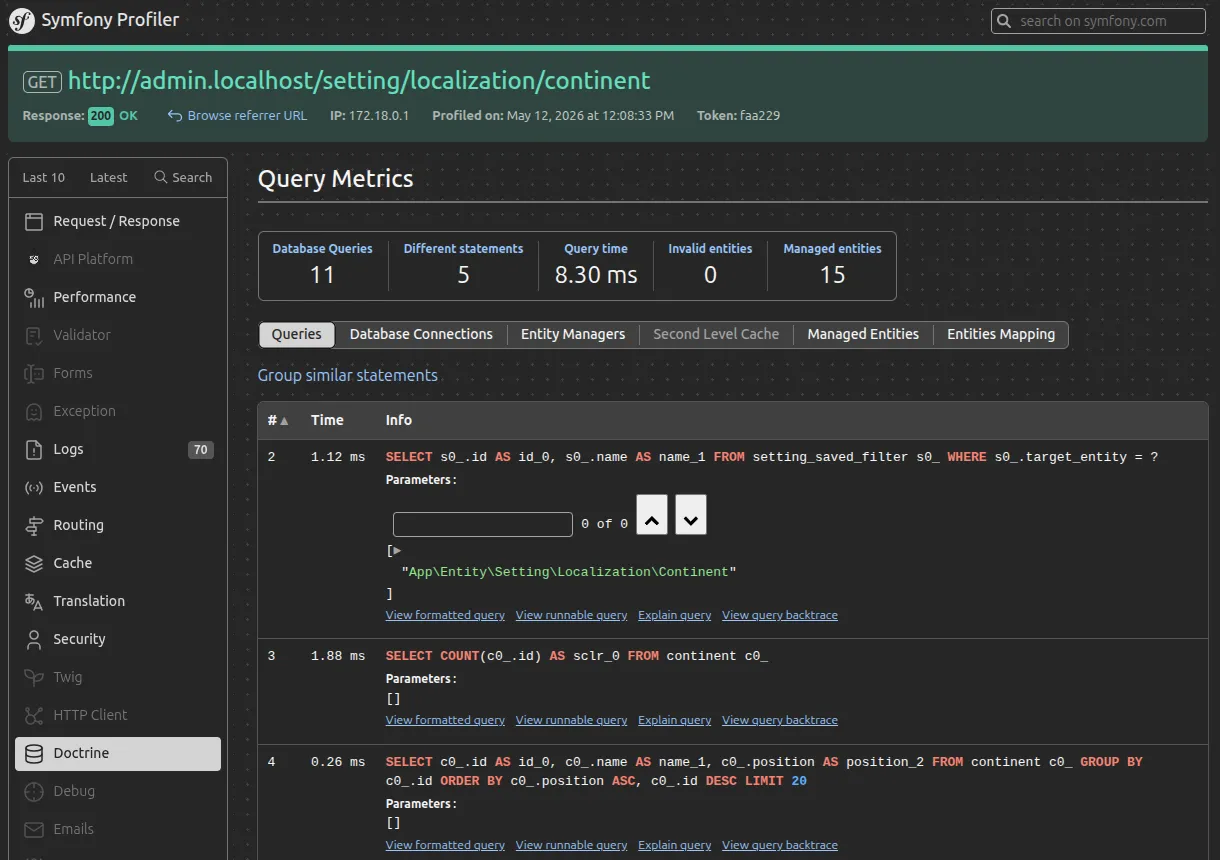1220x860 pixels.
Task: Focus the parameters search input in query 2
Action: click(x=483, y=524)
